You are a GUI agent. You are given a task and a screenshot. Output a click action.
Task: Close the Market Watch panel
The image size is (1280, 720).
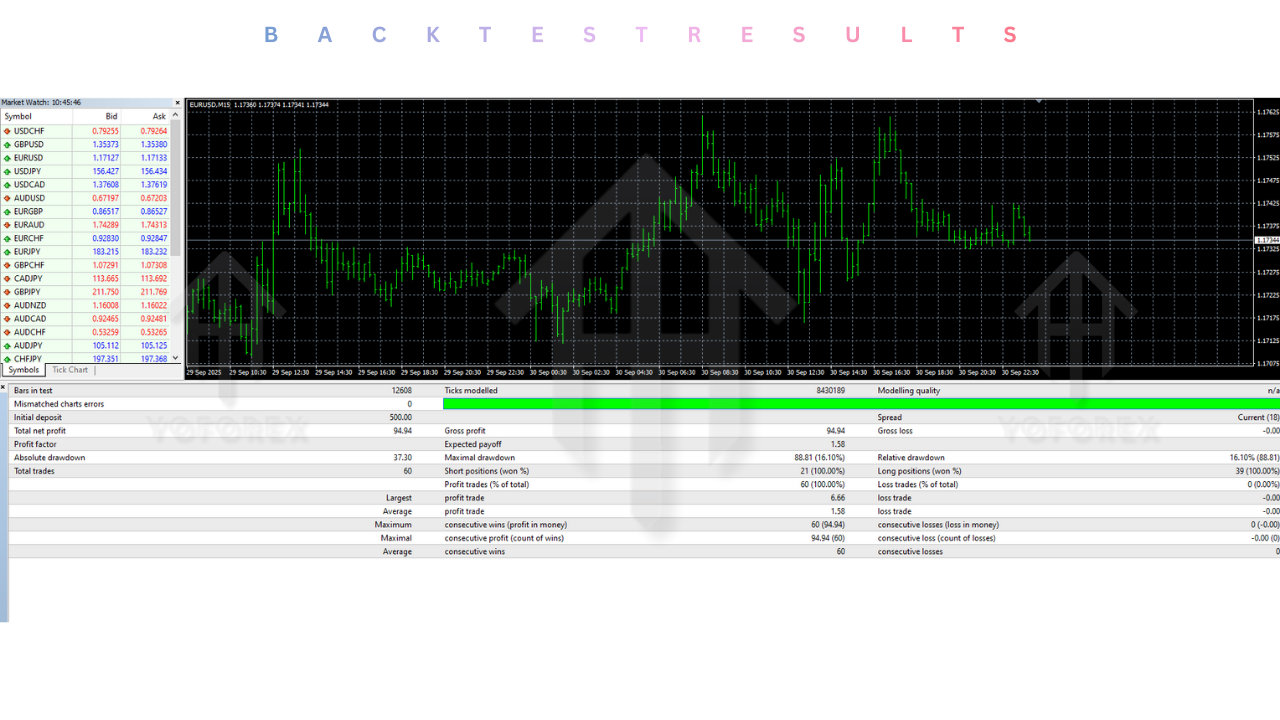[x=177, y=101]
